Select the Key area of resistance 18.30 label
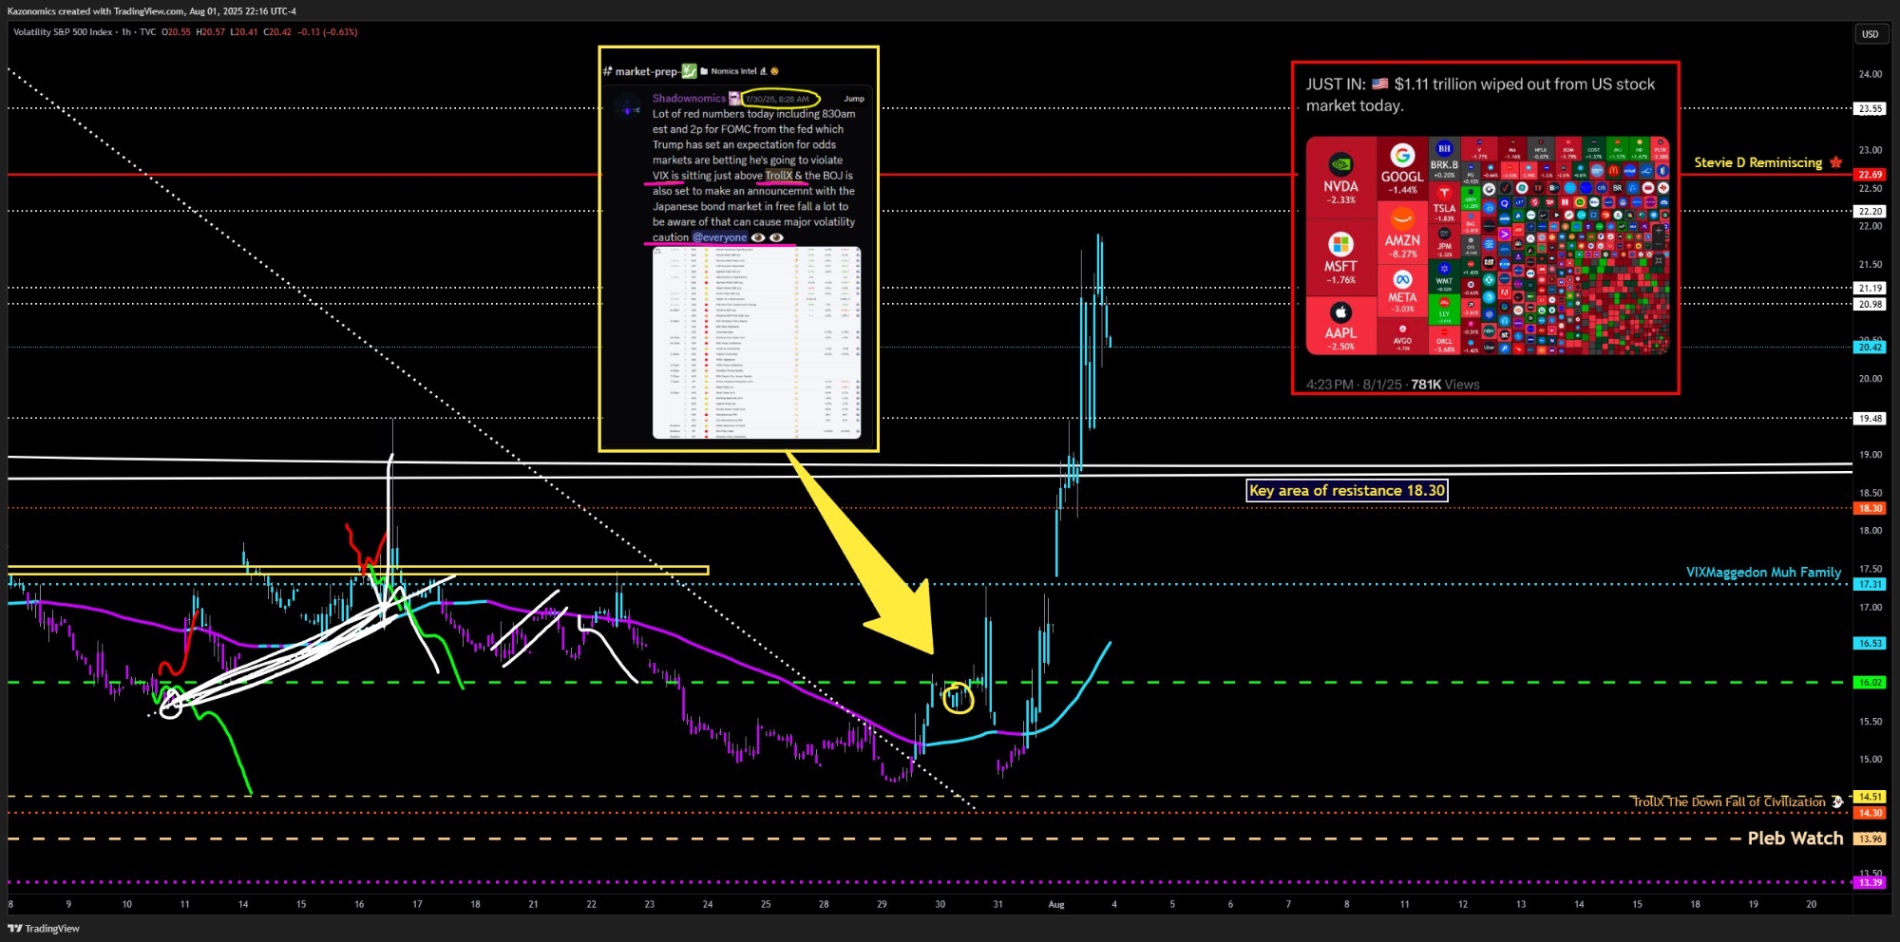 tap(1347, 490)
